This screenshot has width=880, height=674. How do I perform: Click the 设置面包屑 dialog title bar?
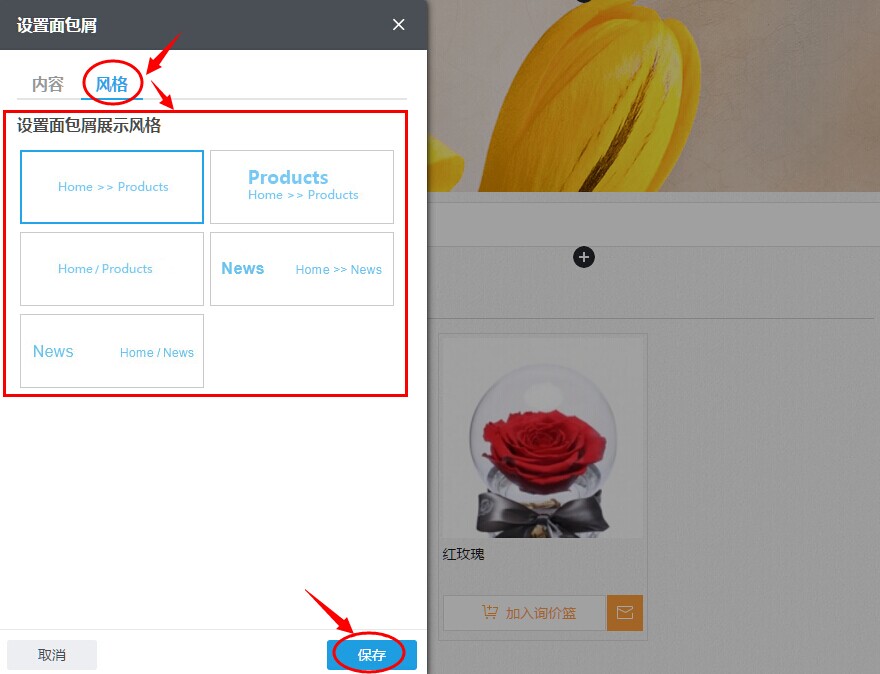(213, 25)
